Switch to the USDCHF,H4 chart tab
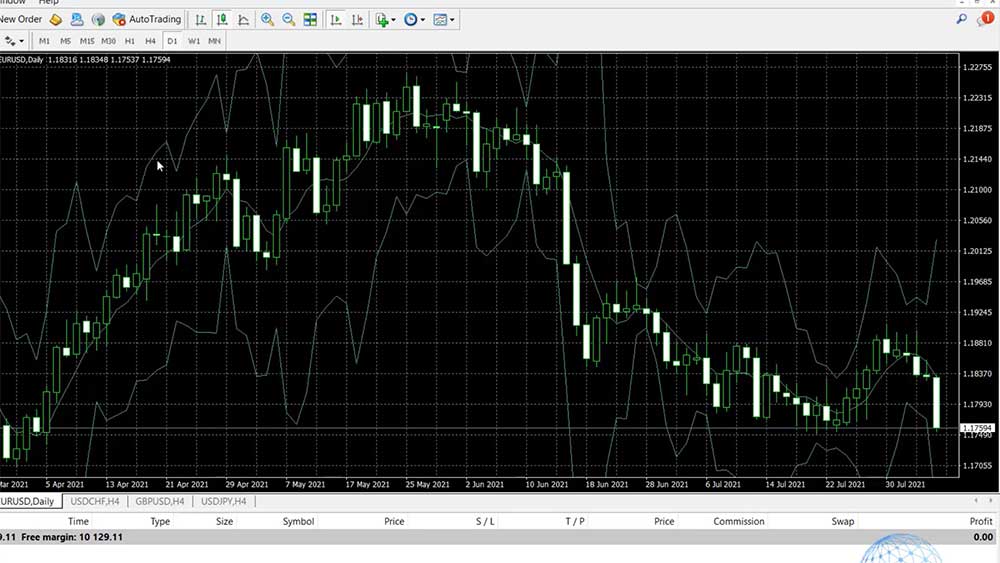The width and height of the screenshot is (1000, 563). (x=95, y=501)
